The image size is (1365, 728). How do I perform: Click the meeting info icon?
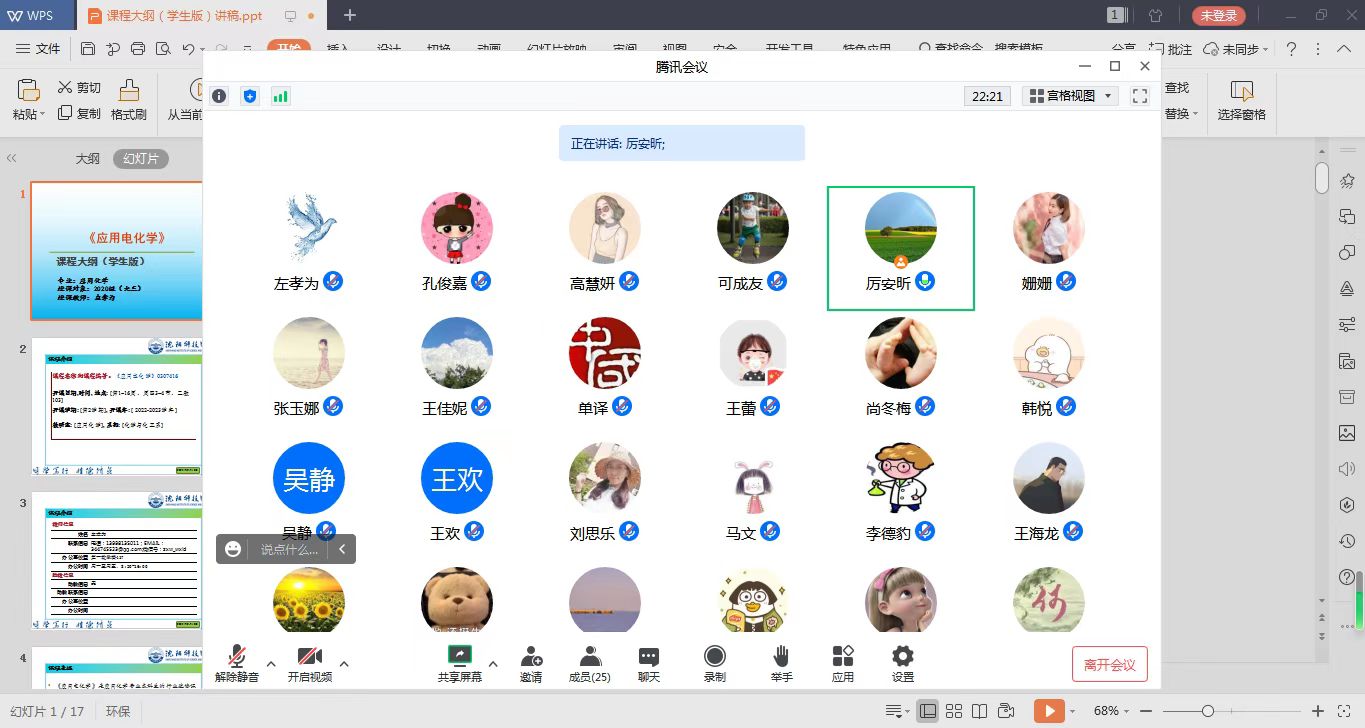(x=219, y=96)
